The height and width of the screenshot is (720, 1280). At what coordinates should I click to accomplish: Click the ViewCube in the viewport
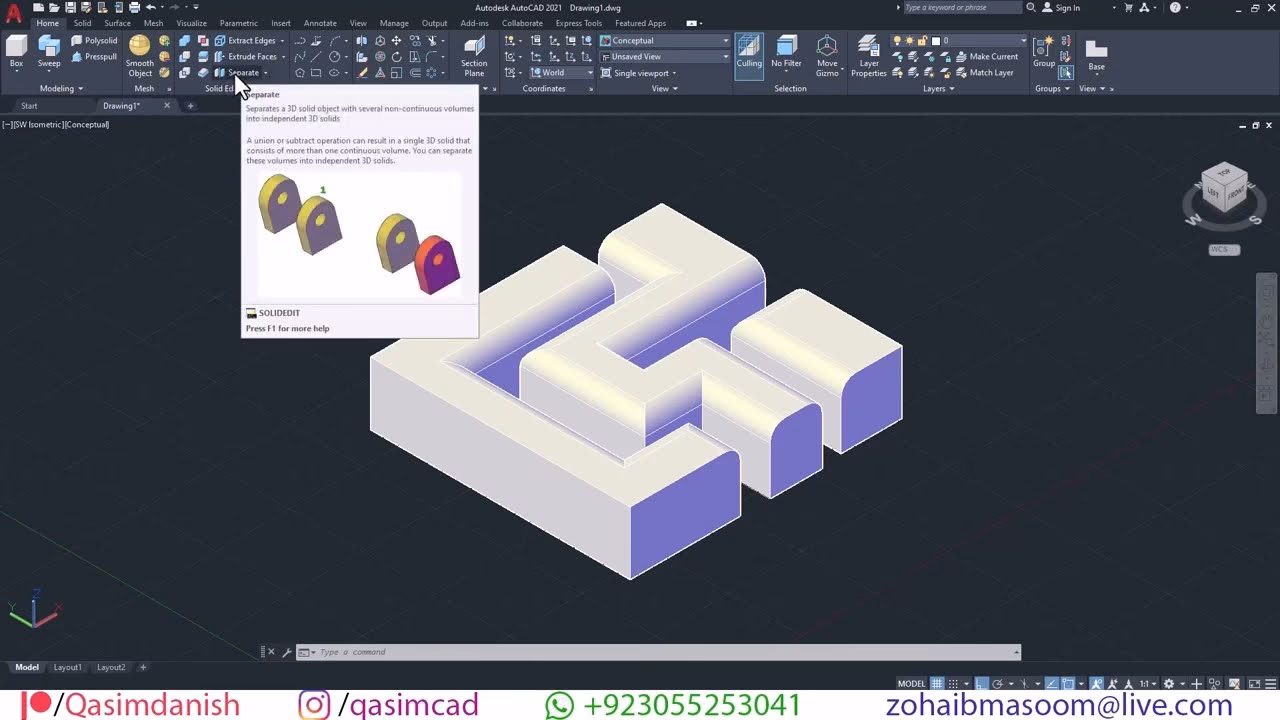[1223, 188]
